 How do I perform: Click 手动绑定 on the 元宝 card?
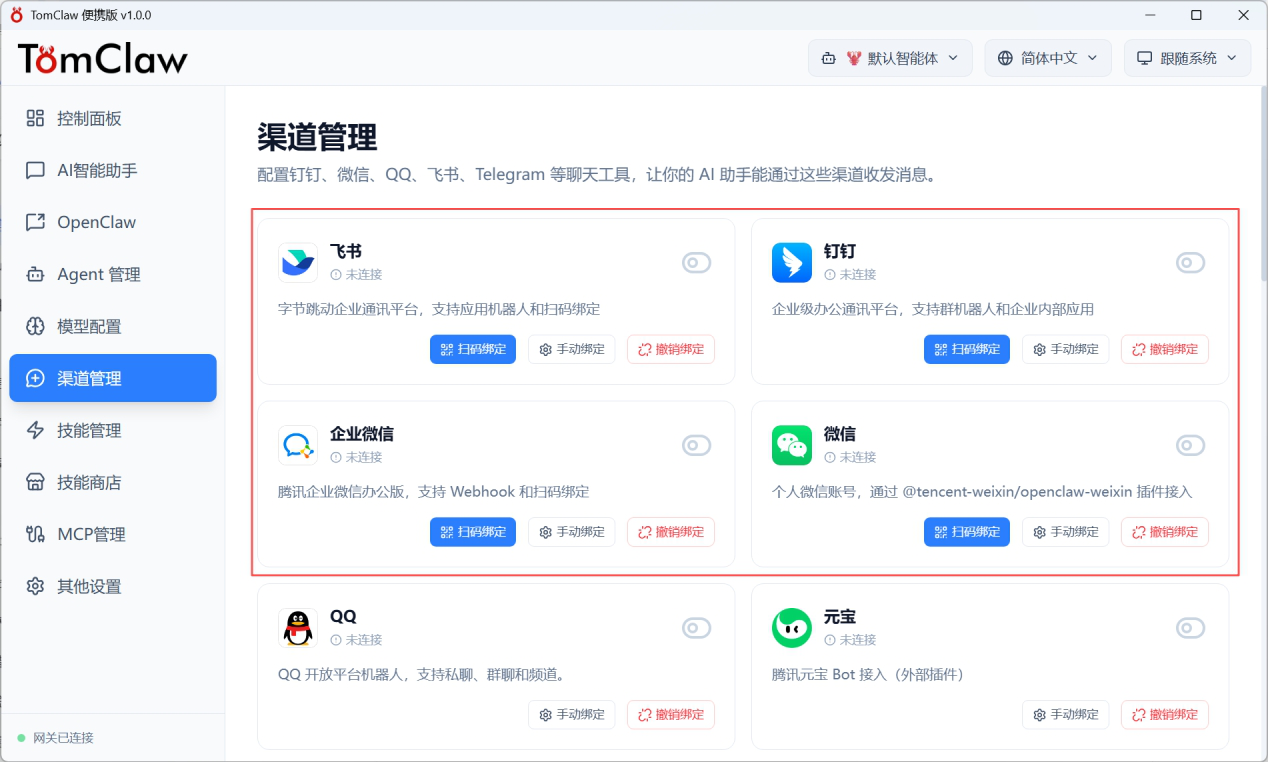point(1066,715)
